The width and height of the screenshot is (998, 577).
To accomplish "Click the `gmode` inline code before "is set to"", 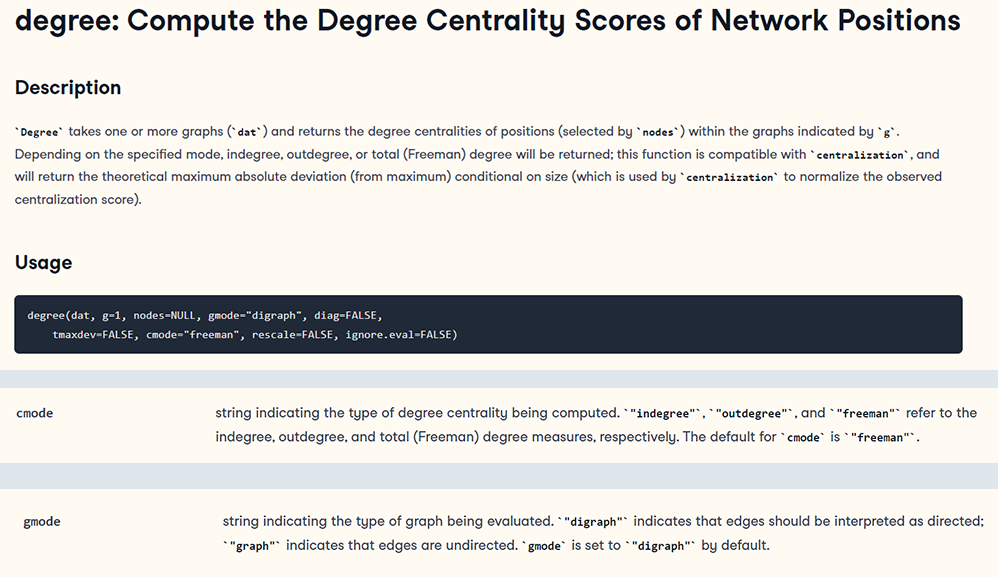I will click(x=544, y=546).
